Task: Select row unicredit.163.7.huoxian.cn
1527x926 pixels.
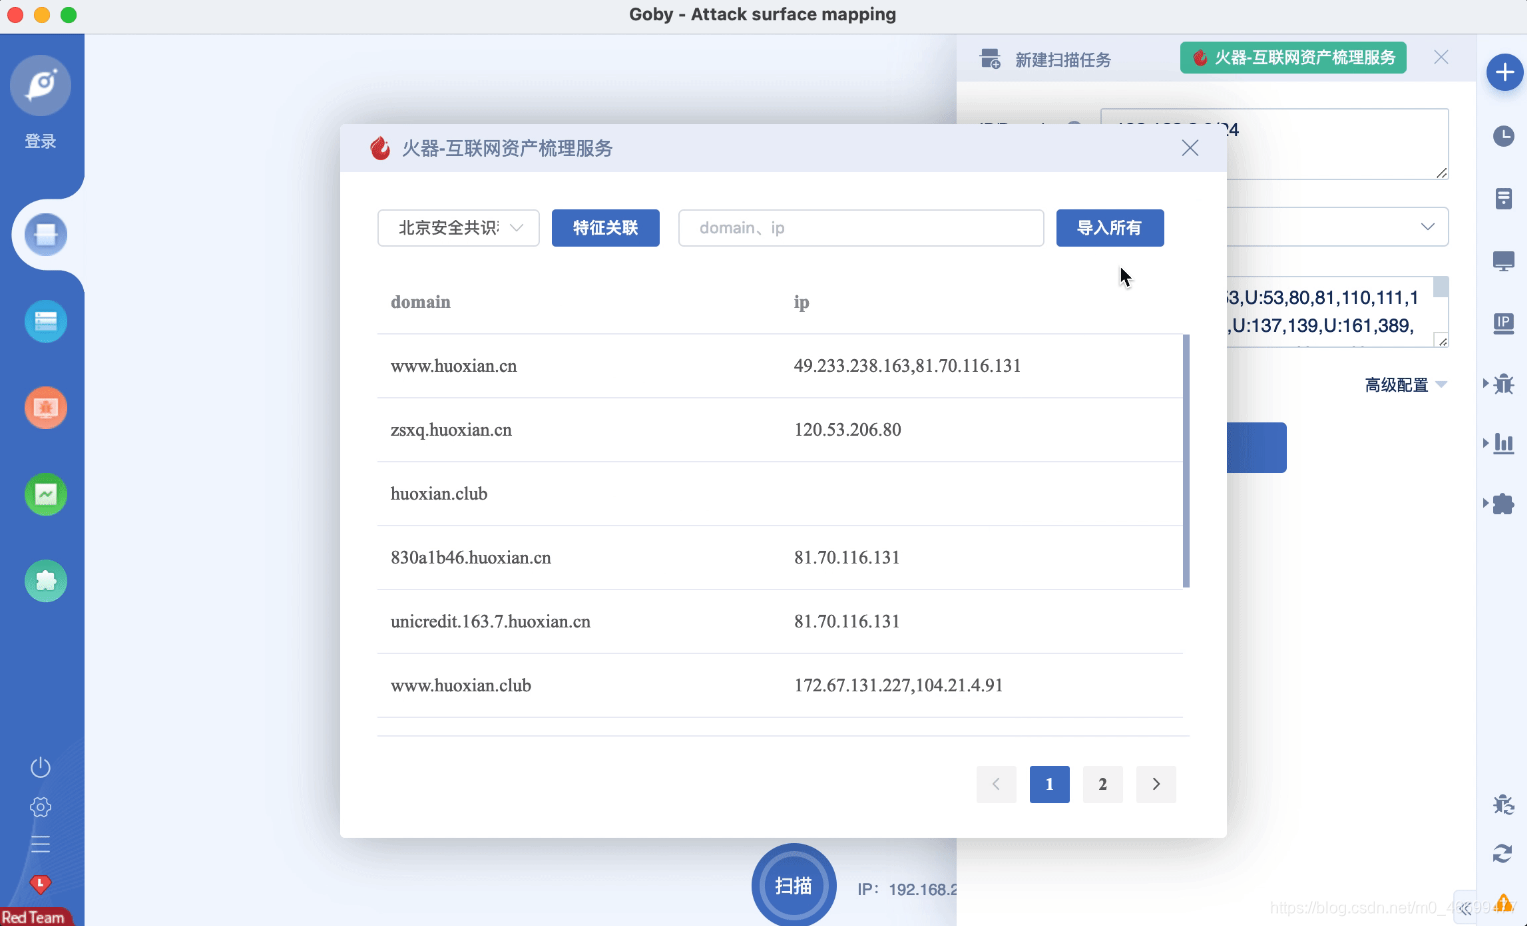Action: point(780,622)
